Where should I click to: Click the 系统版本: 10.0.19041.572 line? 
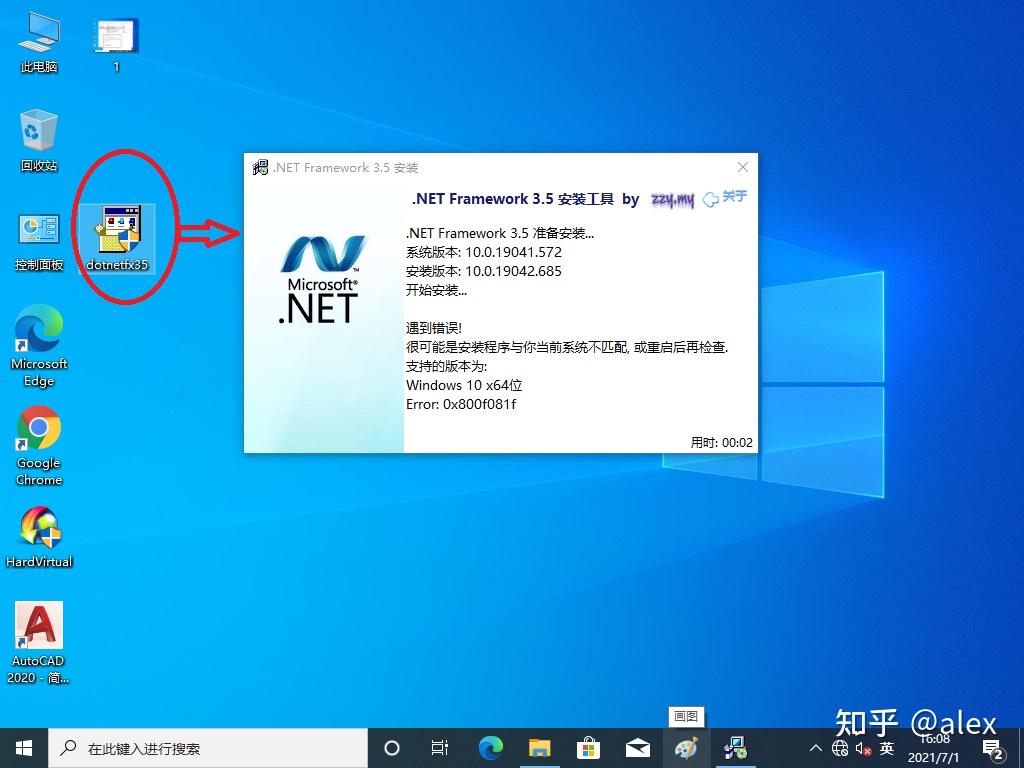coord(484,252)
